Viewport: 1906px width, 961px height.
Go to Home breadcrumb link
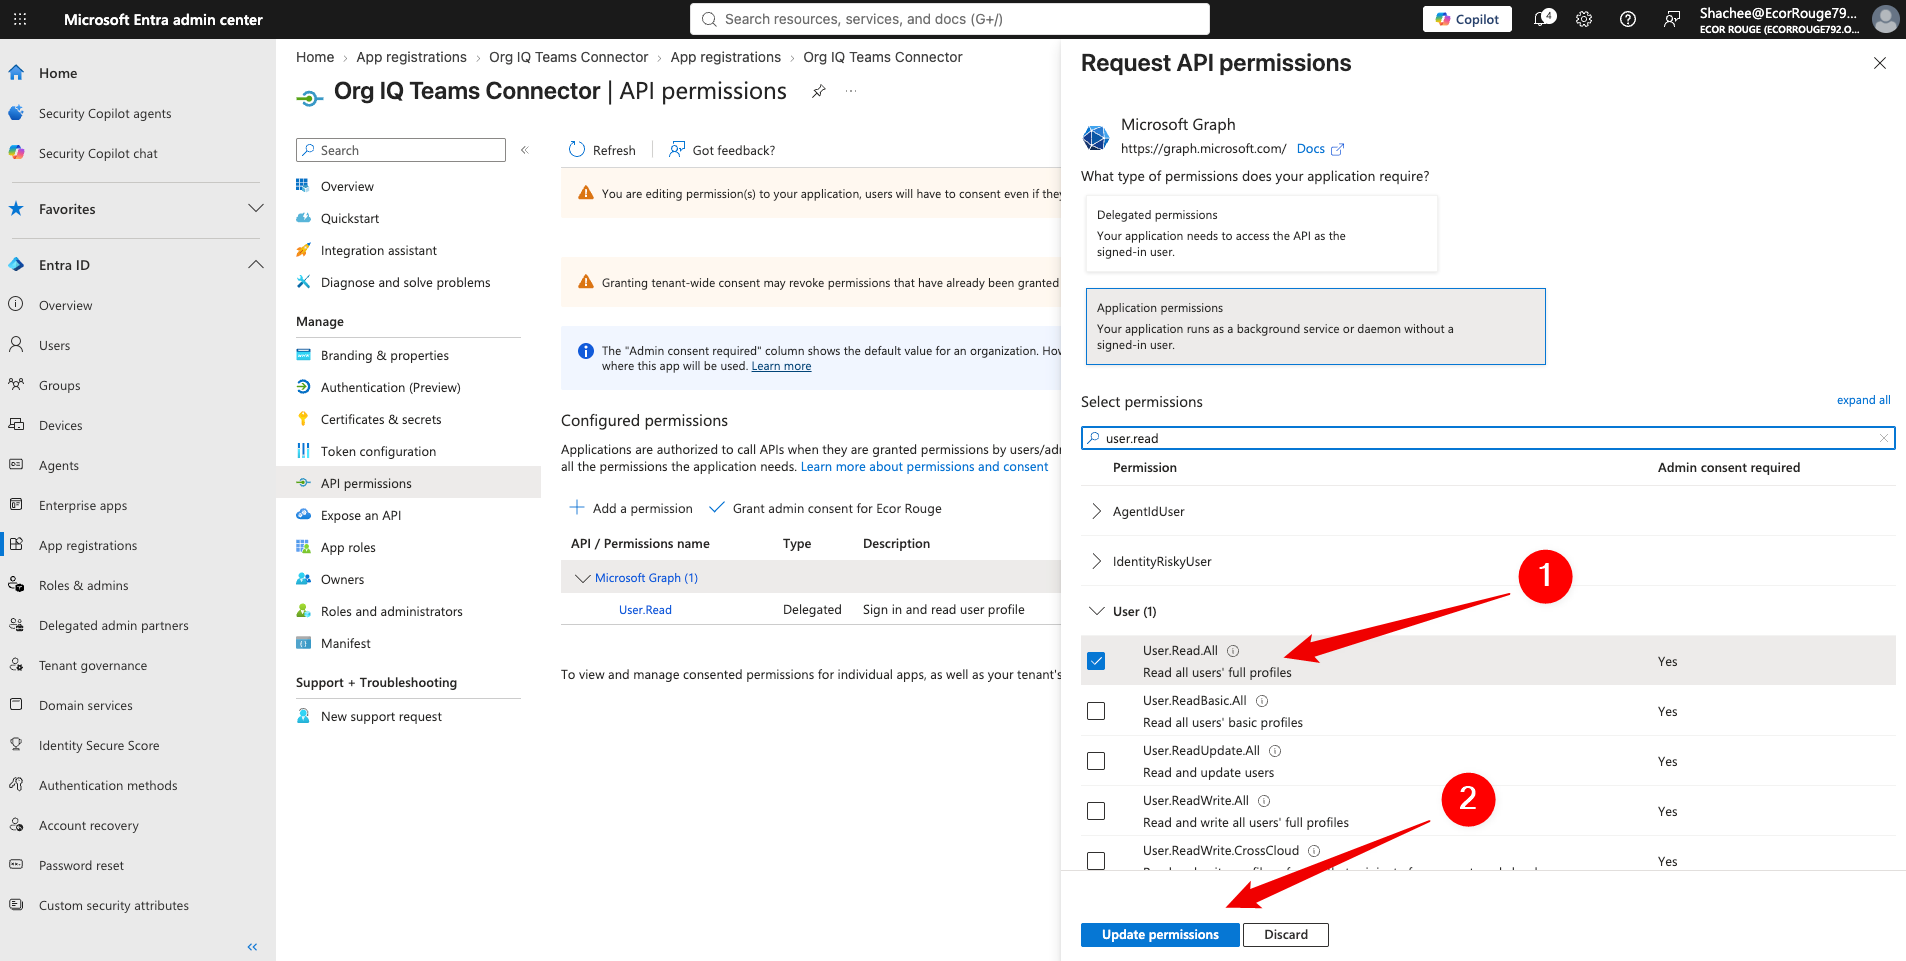[x=315, y=57]
